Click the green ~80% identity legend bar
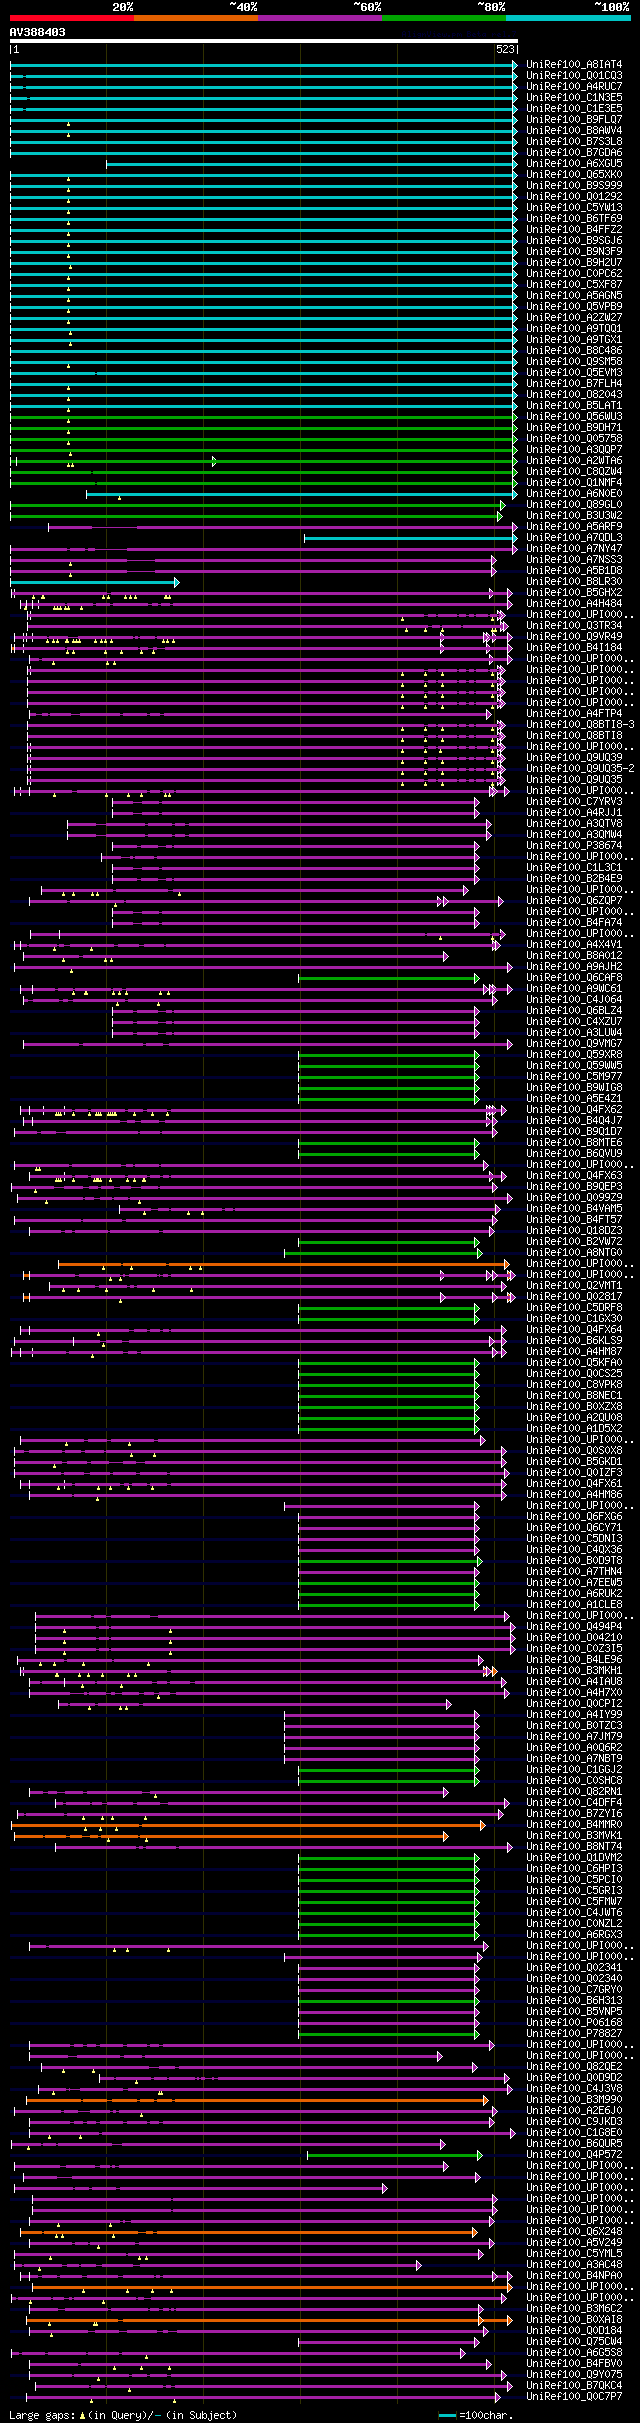Screen dimensions: 640x2423 coord(443,17)
